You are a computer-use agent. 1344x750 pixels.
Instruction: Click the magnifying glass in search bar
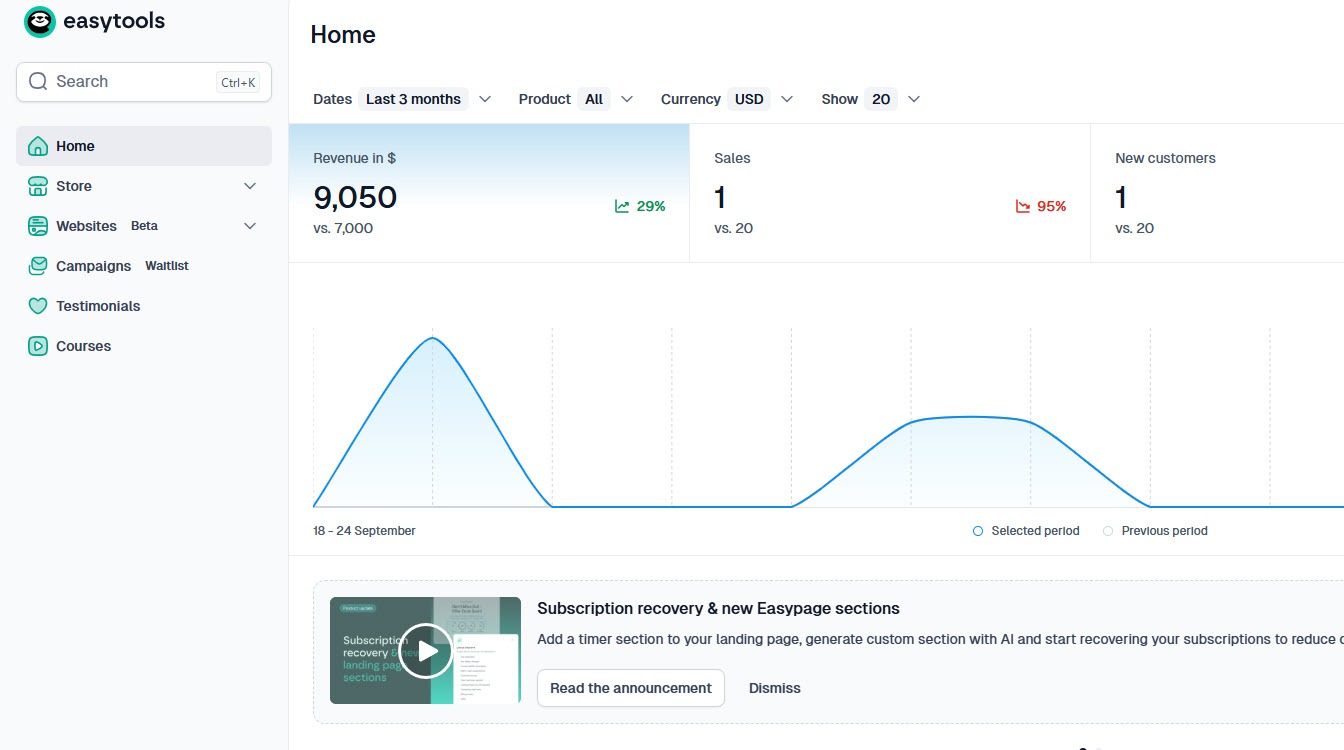(38, 81)
